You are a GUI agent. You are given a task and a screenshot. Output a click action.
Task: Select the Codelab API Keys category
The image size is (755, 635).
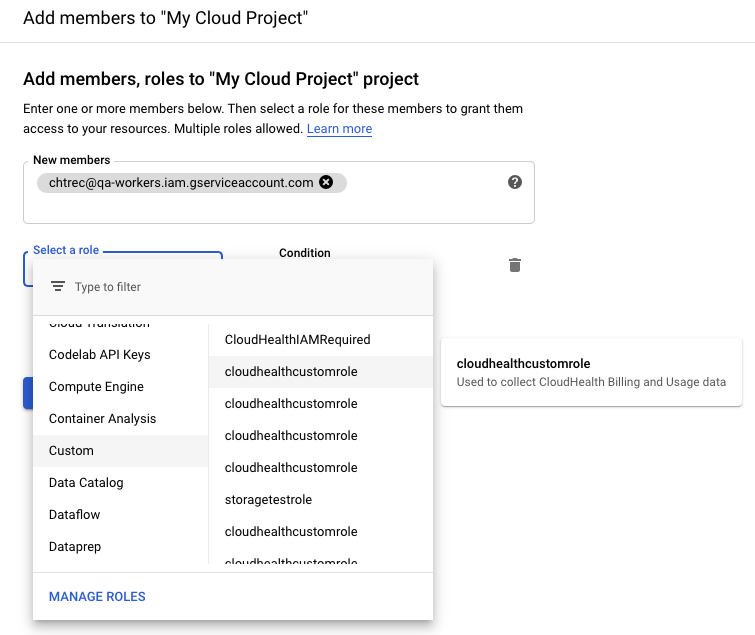[x=100, y=355]
